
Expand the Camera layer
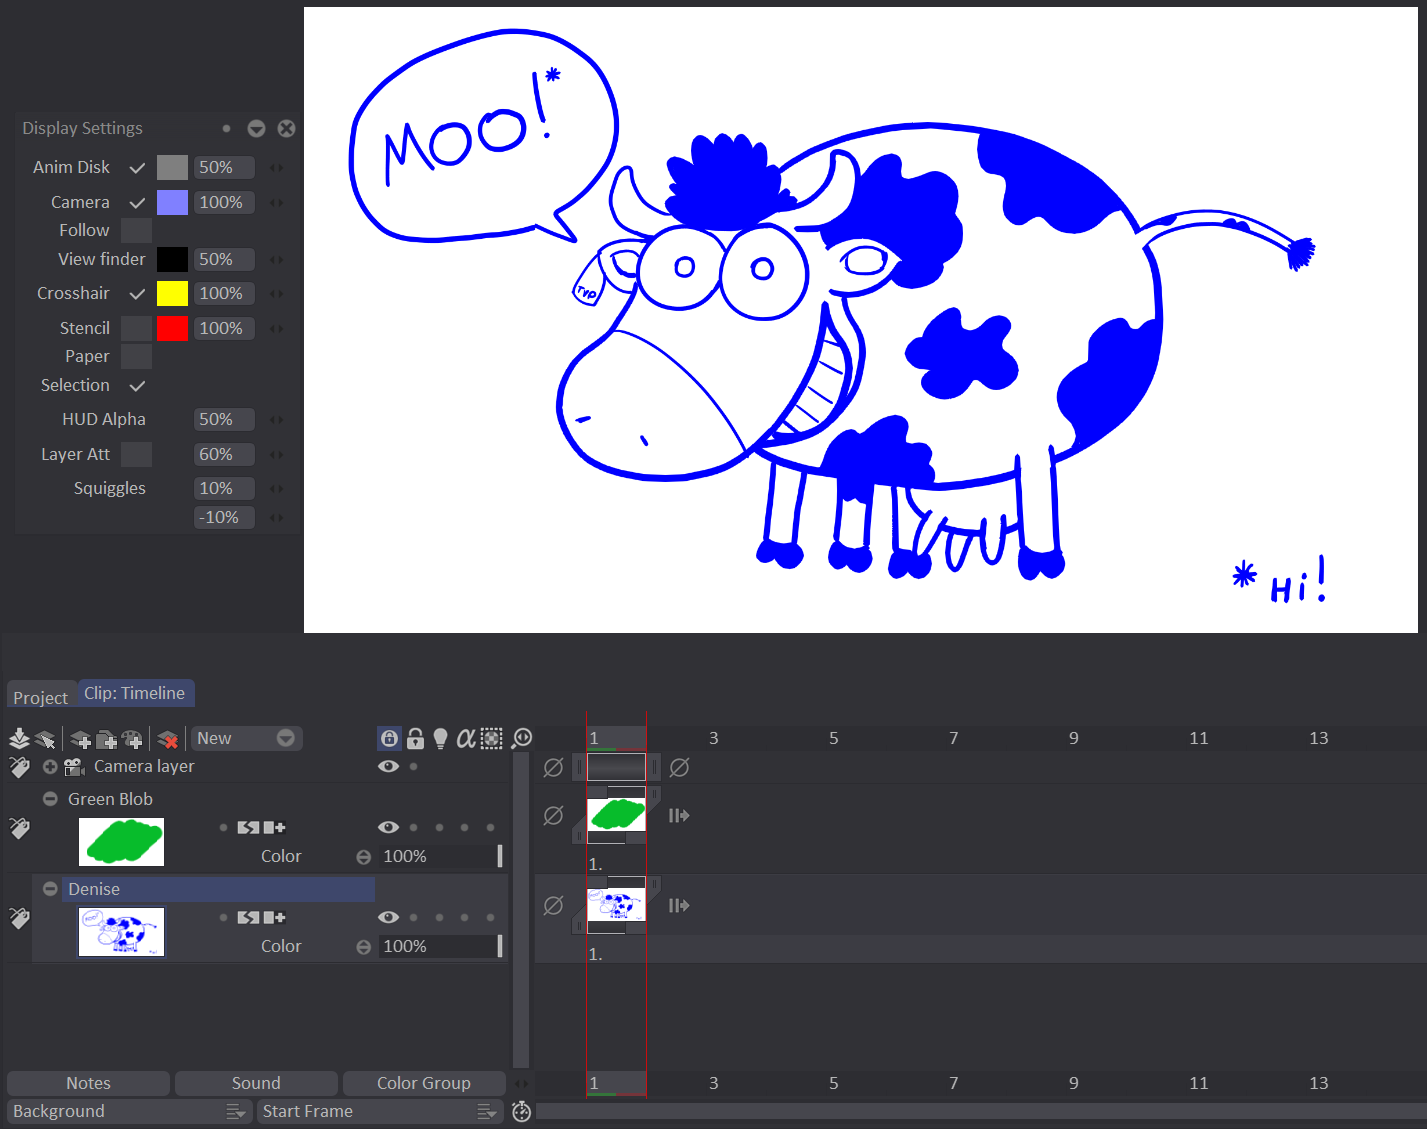[50, 767]
